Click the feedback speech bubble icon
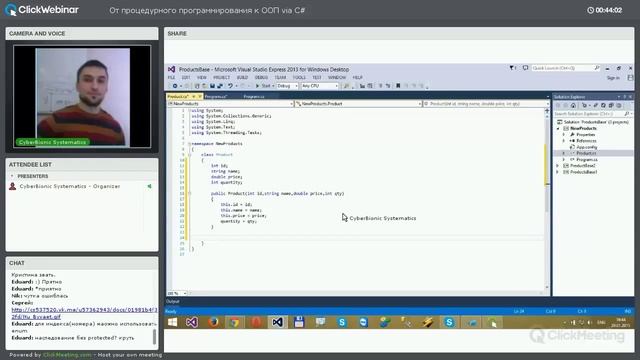Image resolution: width=640 pixels, height=360 pixels. tap(525, 68)
